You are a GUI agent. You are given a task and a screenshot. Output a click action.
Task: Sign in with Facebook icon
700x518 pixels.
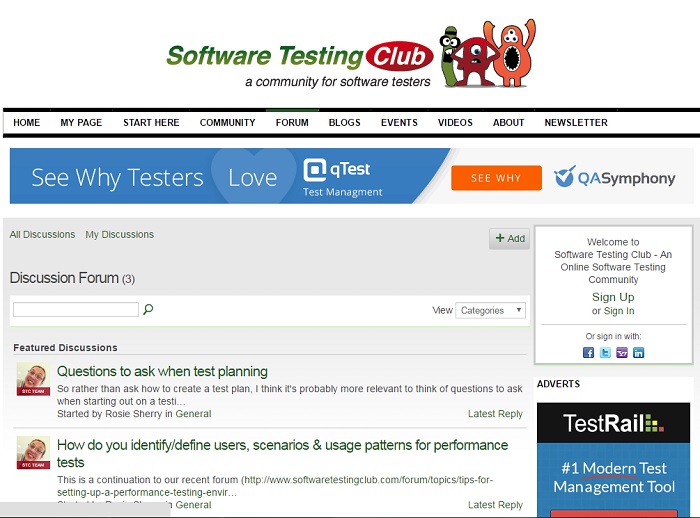588,353
